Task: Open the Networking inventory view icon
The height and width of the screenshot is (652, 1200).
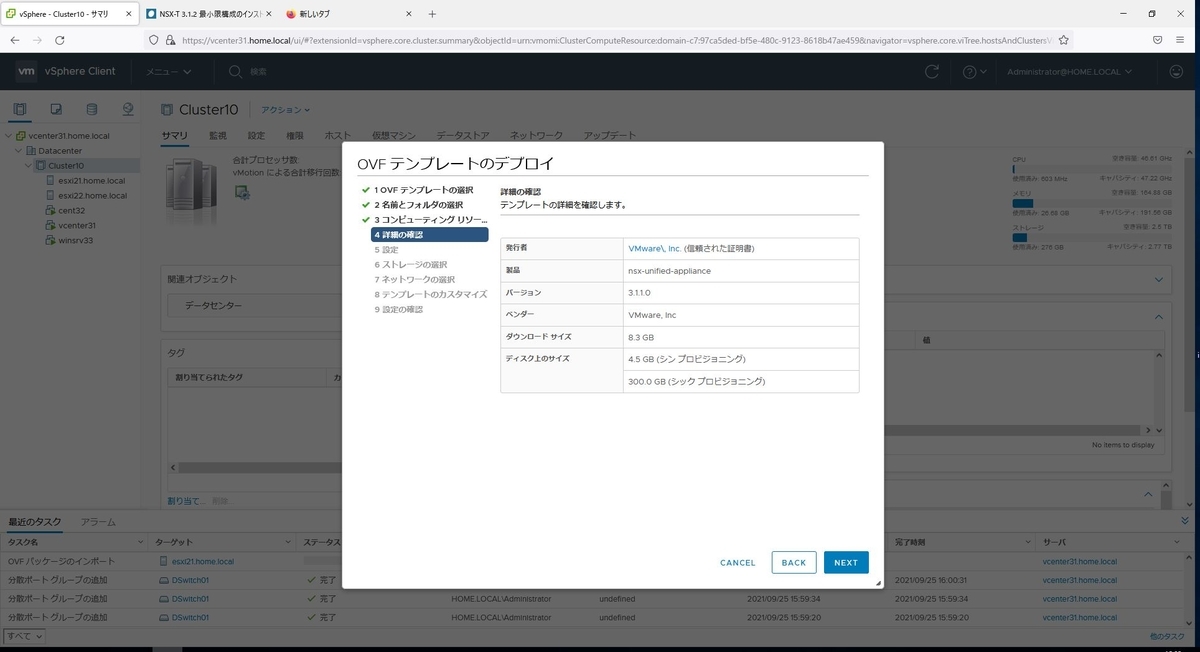Action: [x=128, y=109]
